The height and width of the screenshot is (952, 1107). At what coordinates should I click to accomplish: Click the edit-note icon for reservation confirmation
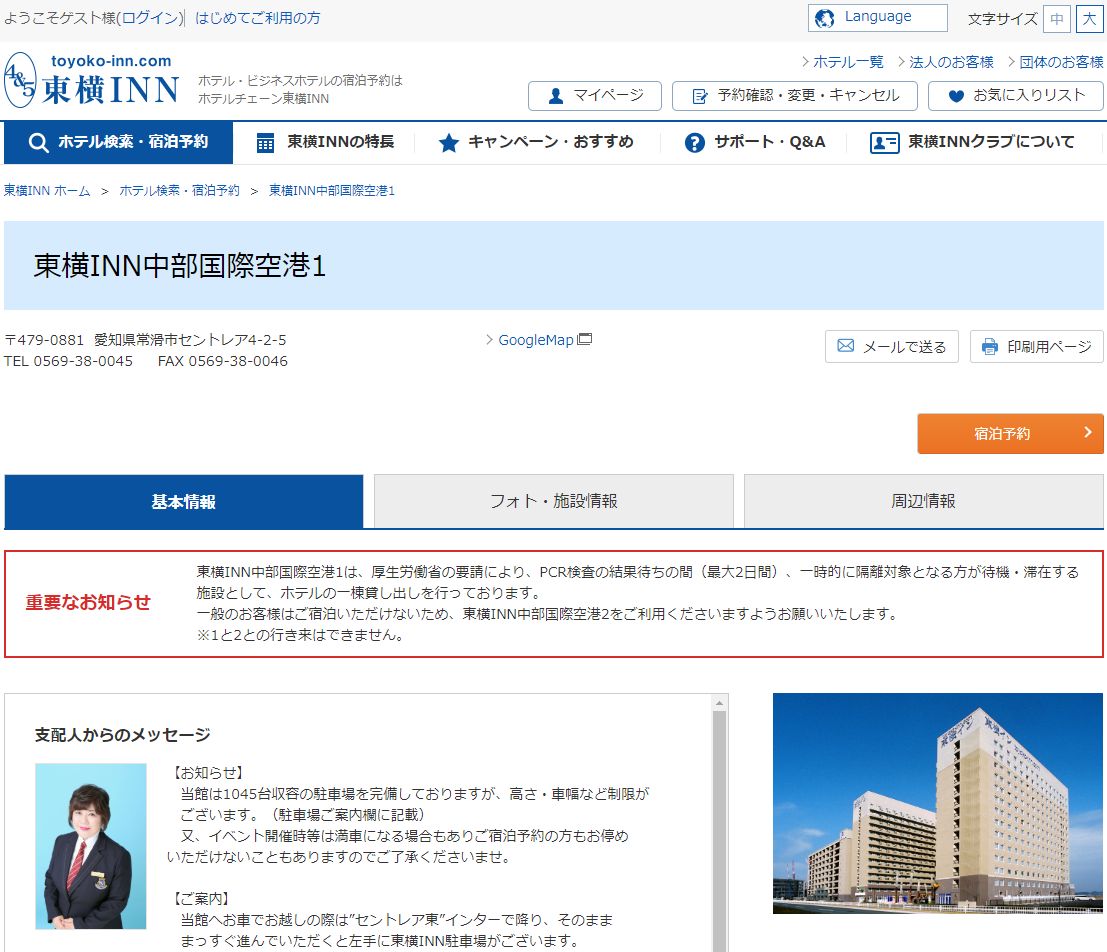click(x=700, y=96)
